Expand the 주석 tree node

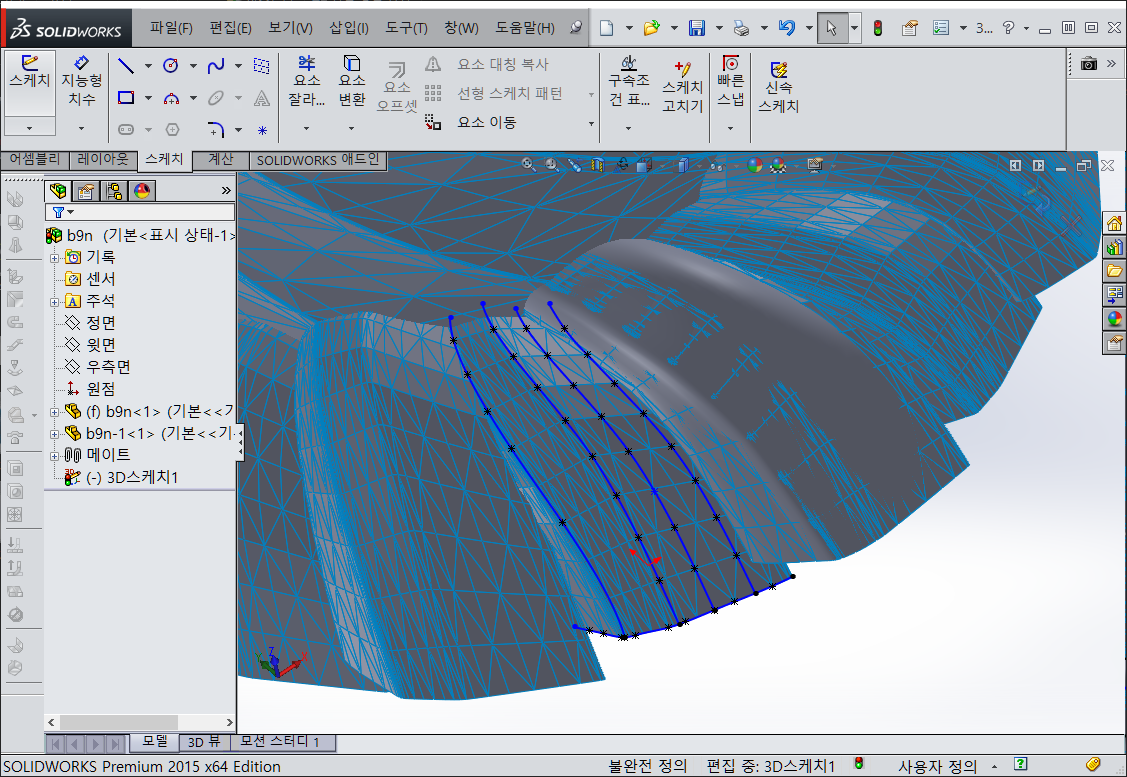(x=54, y=302)
